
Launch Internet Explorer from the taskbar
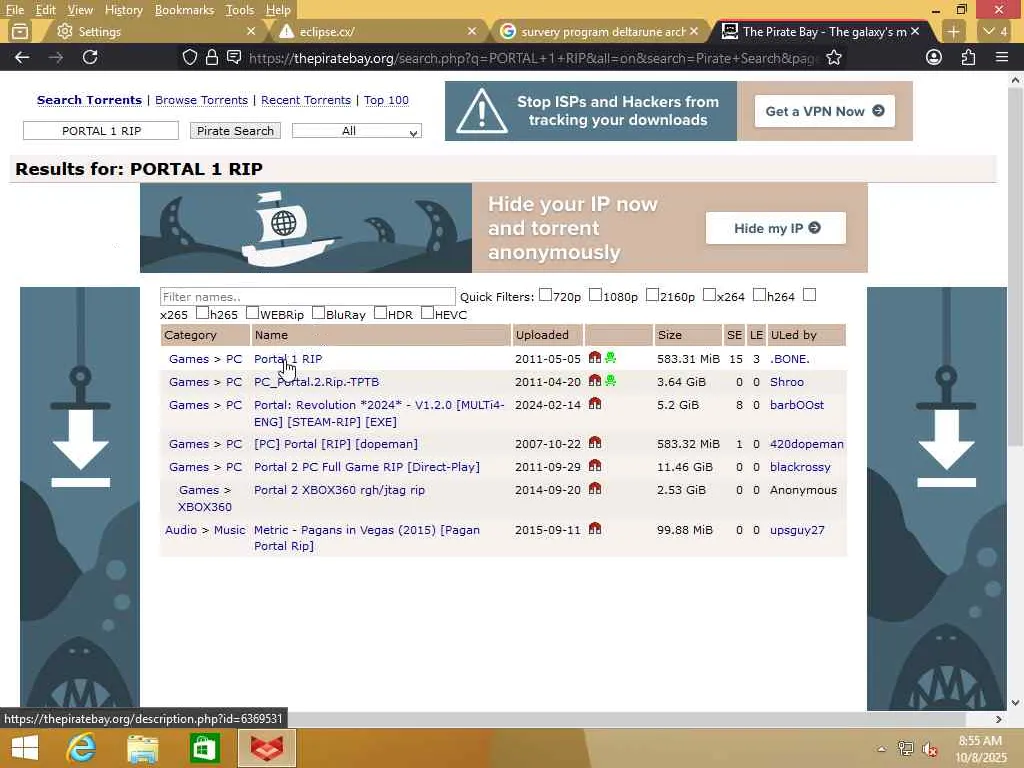click(x=81, y=748)
